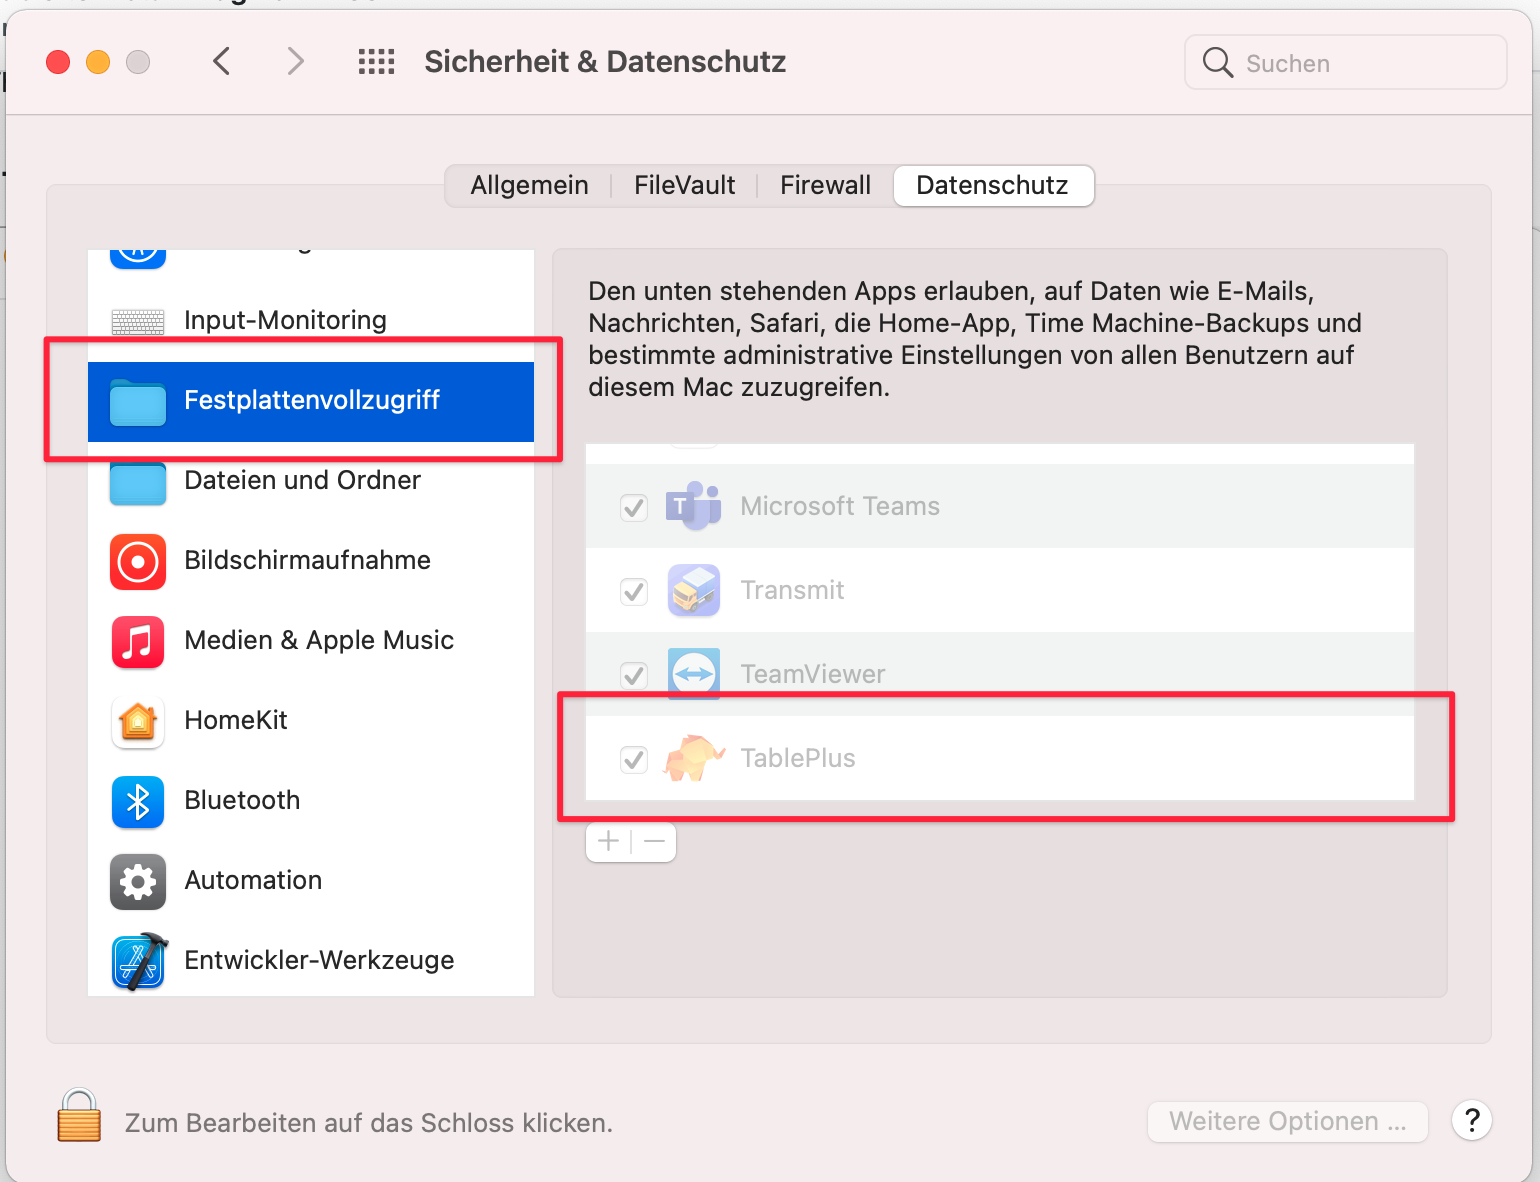Select the Input-Monitoring label

[x=285, y=320]
